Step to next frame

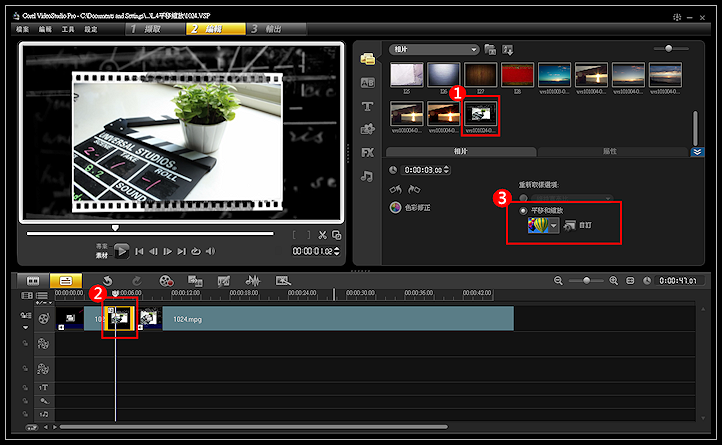point(168,252)
